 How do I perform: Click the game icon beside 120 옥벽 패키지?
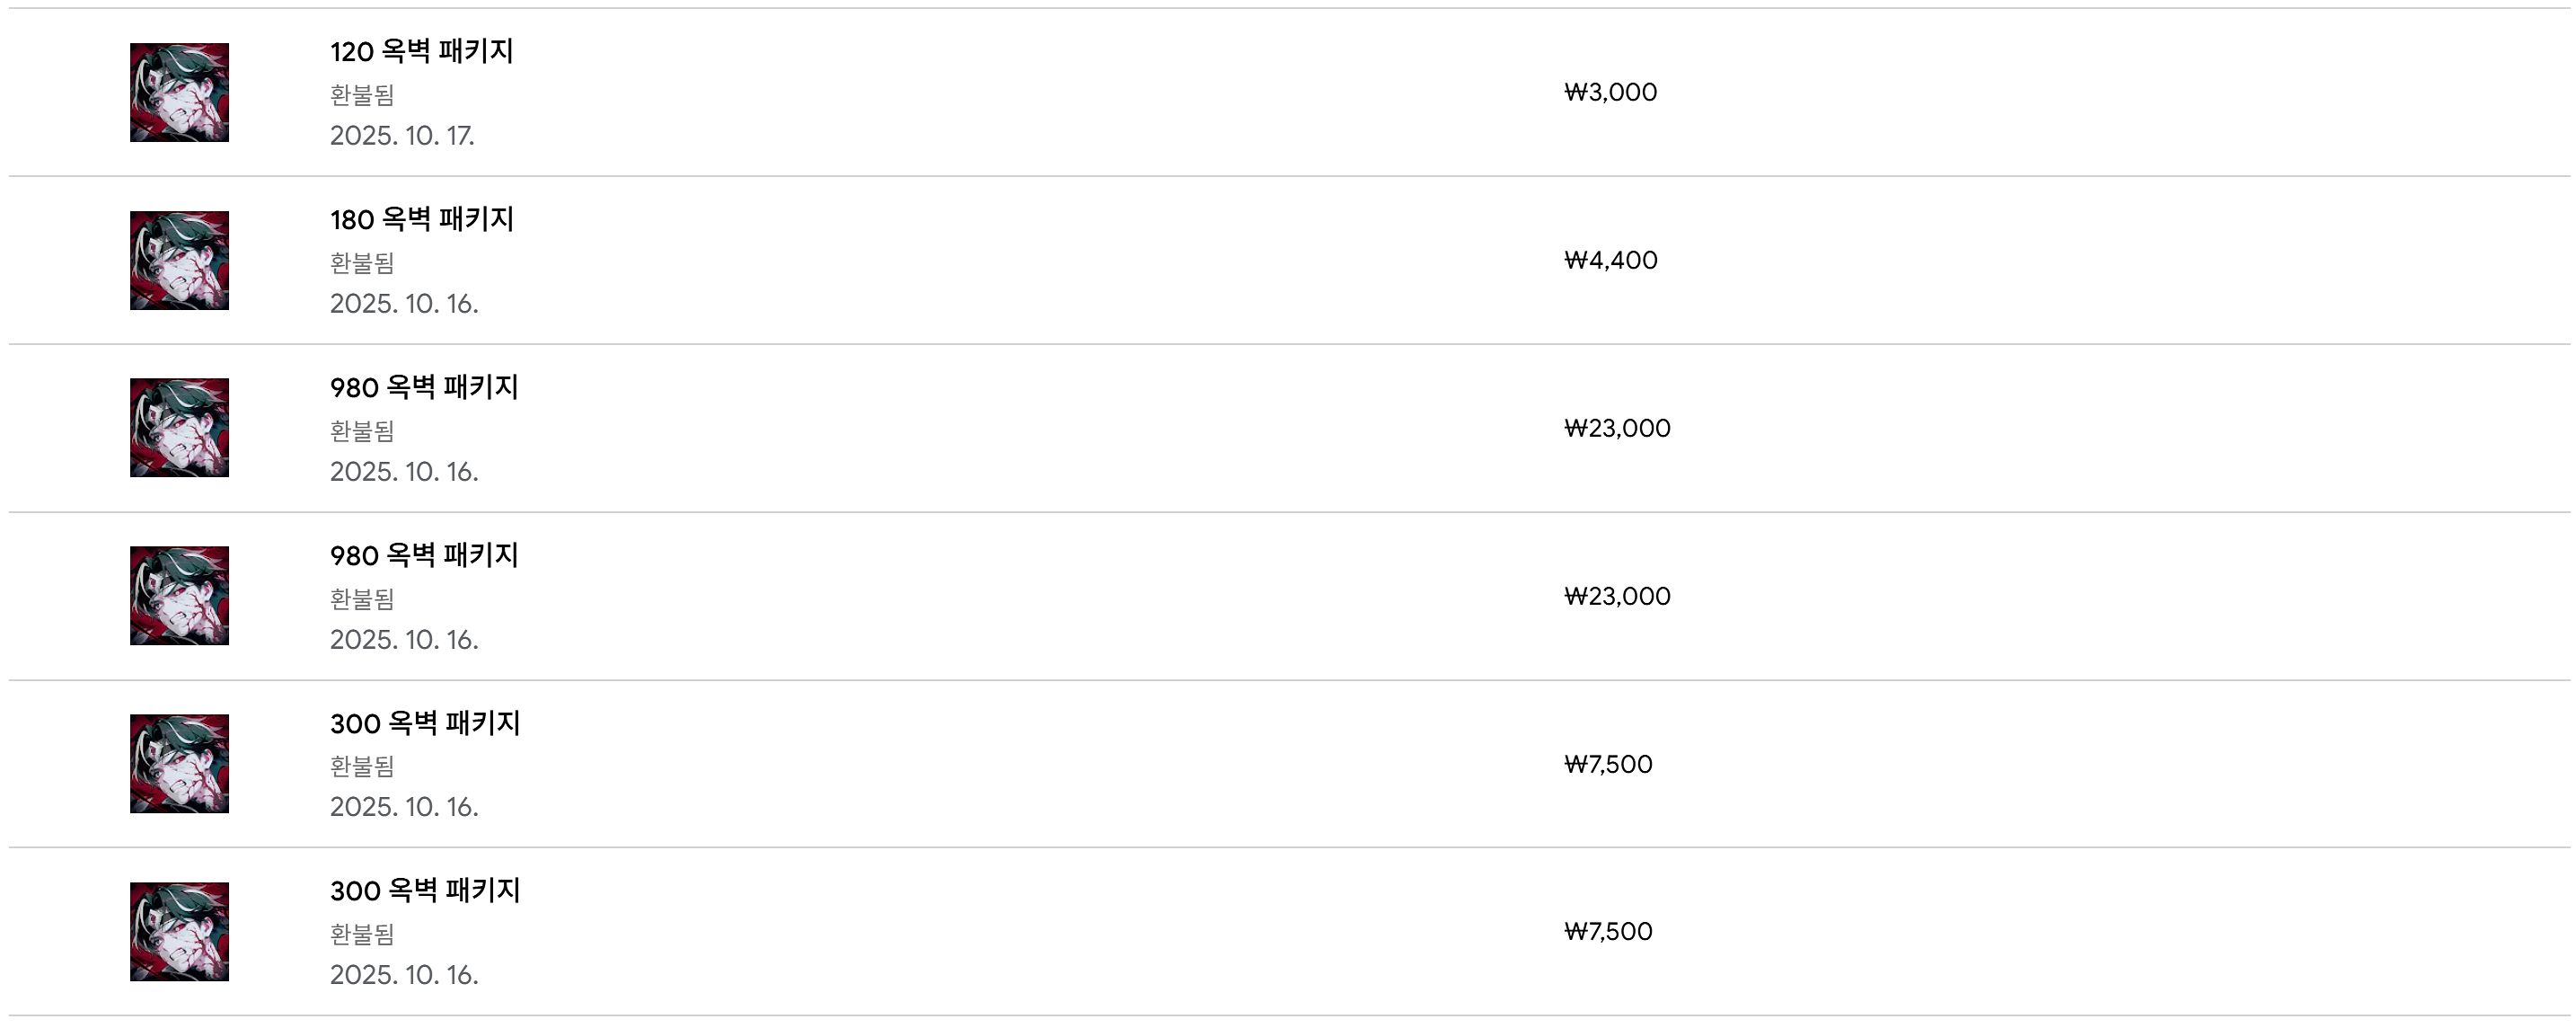pos(179,92)
